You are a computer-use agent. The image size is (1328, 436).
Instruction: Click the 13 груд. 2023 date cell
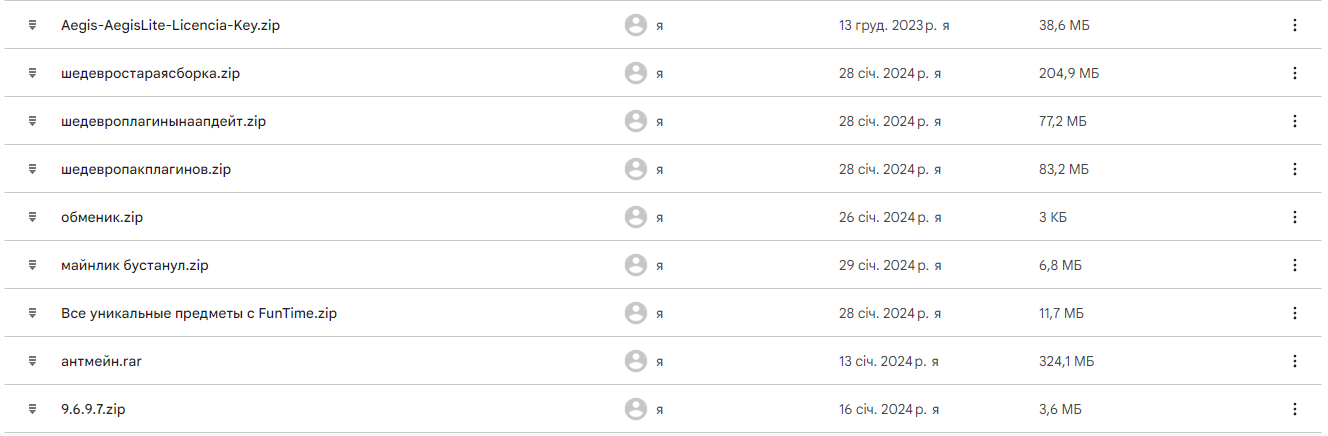(x=894, y=25)
